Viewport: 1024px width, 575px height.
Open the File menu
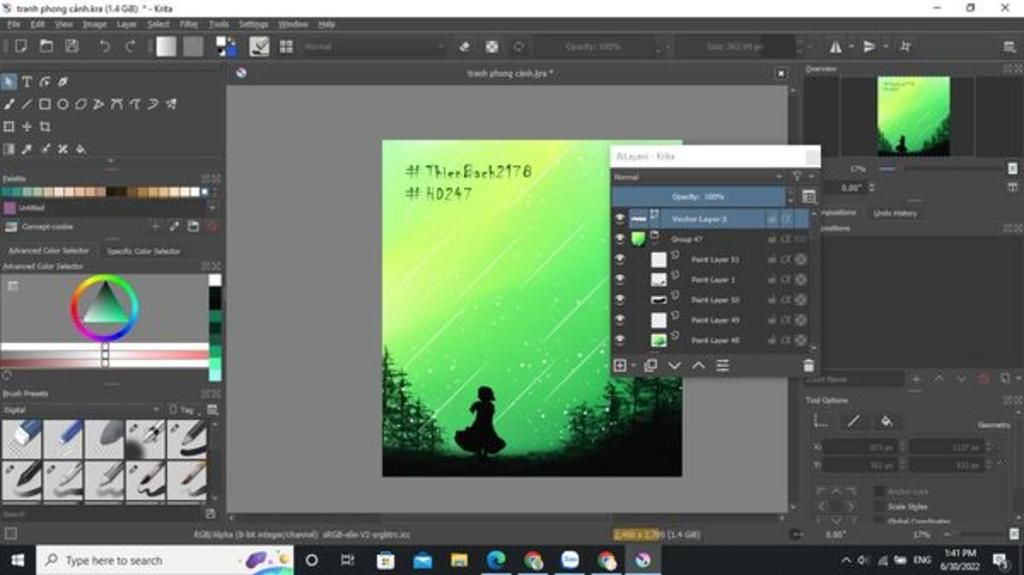[x=14, y=24]
